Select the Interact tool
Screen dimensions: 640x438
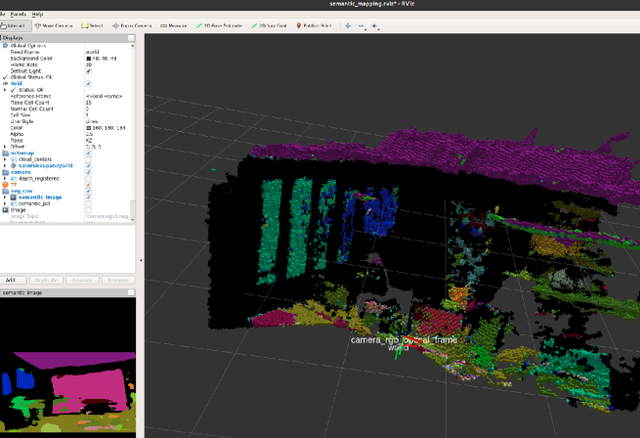click(17, 26)
